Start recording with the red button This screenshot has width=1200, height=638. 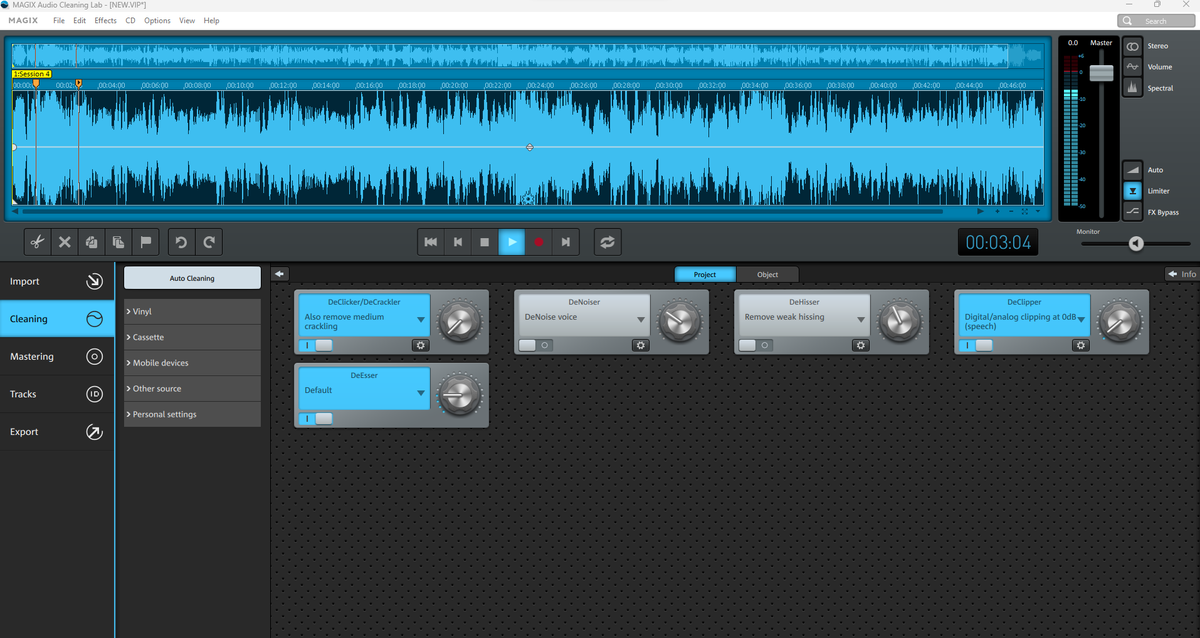coord(539,242)
